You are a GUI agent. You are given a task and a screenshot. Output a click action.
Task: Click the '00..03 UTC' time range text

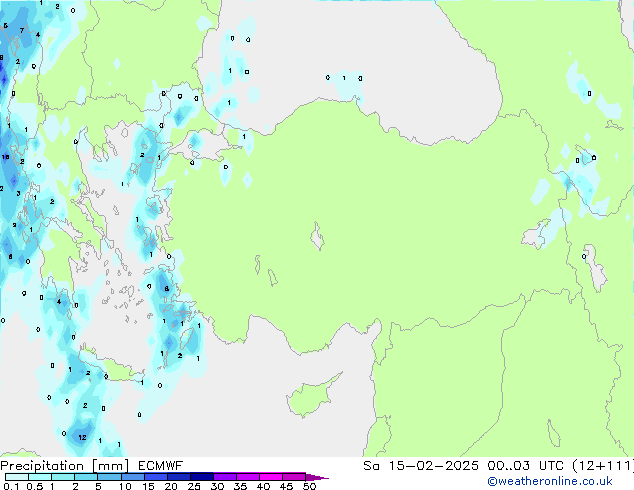click(x=526, y=466)
